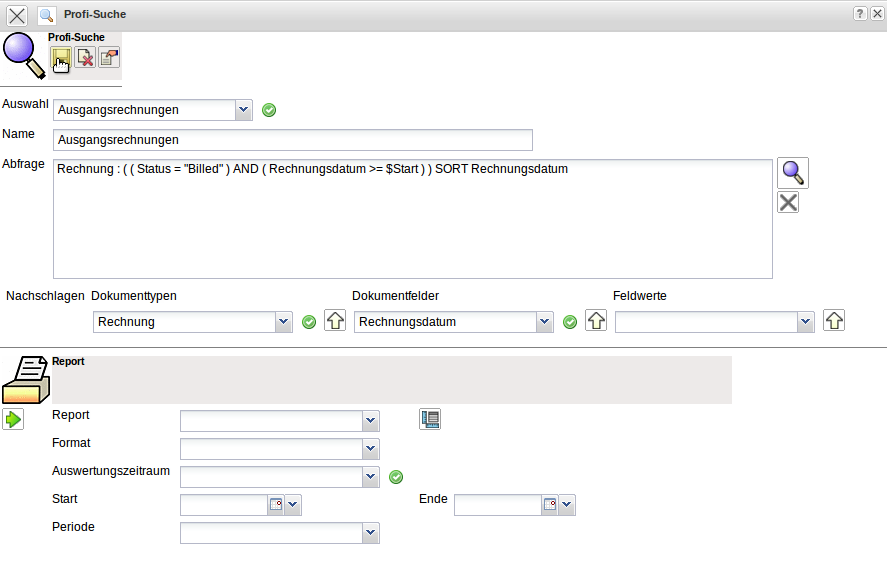This screenshot has width=887, height=565.
Task: Insert Dokumenttypen value using its up arrow
Action: click(x=335, y=321)
